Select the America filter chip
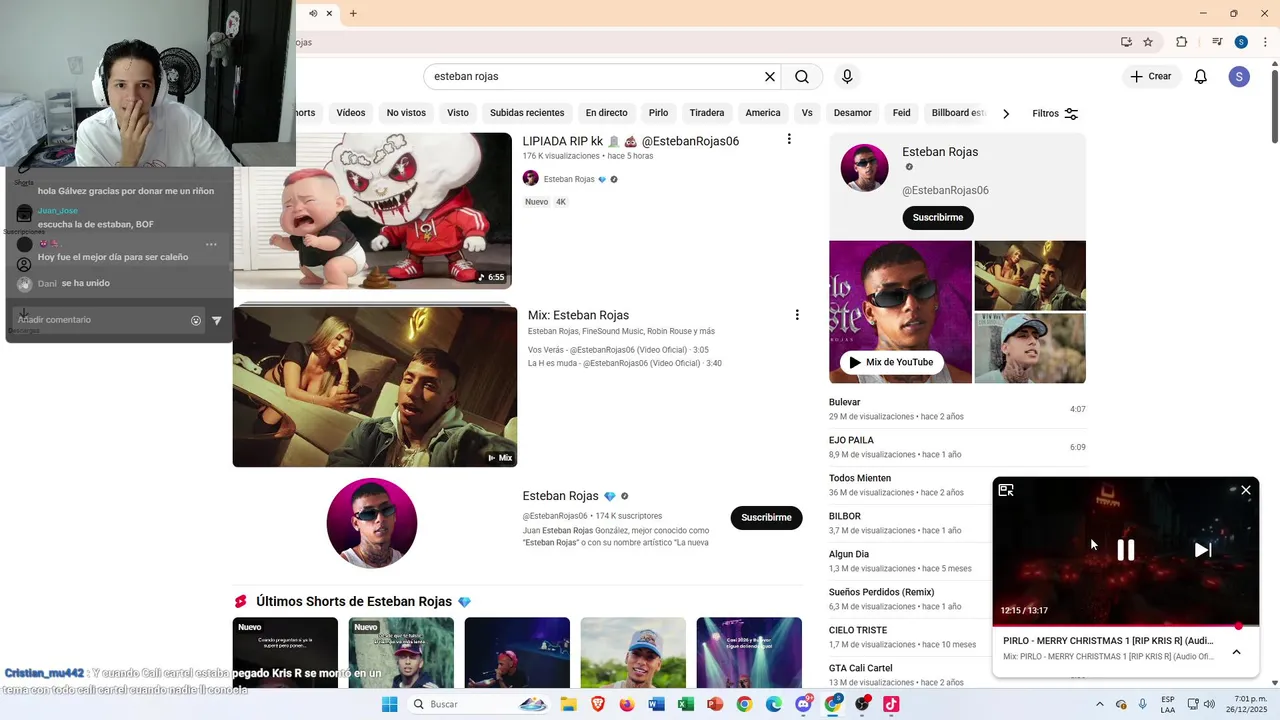Screen dimensions: 1280x720 coord(763,113)
